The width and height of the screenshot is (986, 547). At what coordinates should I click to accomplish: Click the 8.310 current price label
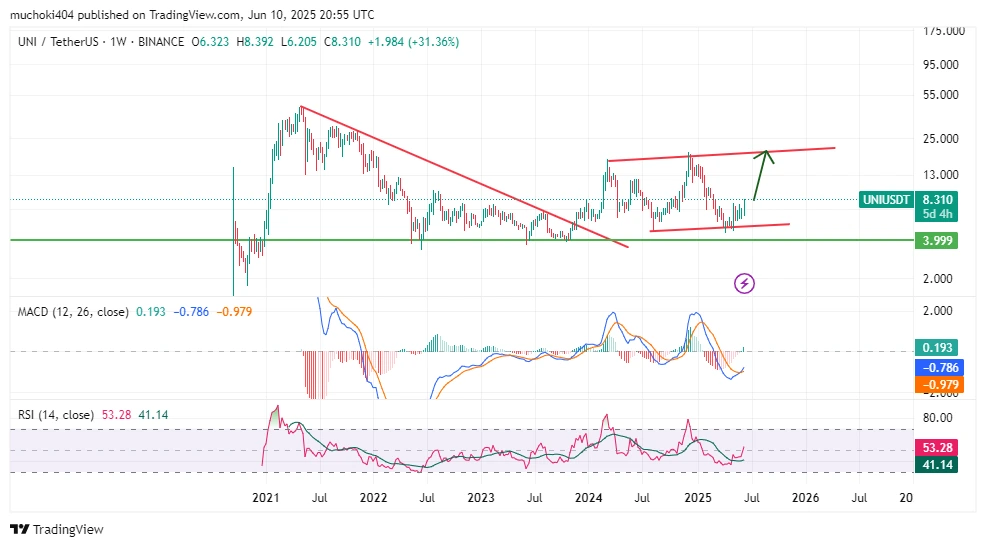pyautogui.click(x=937, y=200)
